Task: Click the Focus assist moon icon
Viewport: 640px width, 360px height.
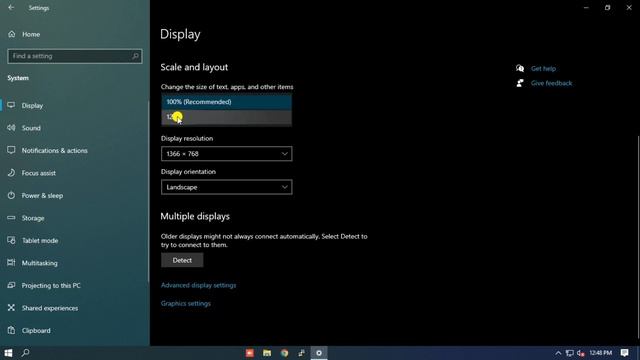Action: pyautogui.click(x=11, y=173)
